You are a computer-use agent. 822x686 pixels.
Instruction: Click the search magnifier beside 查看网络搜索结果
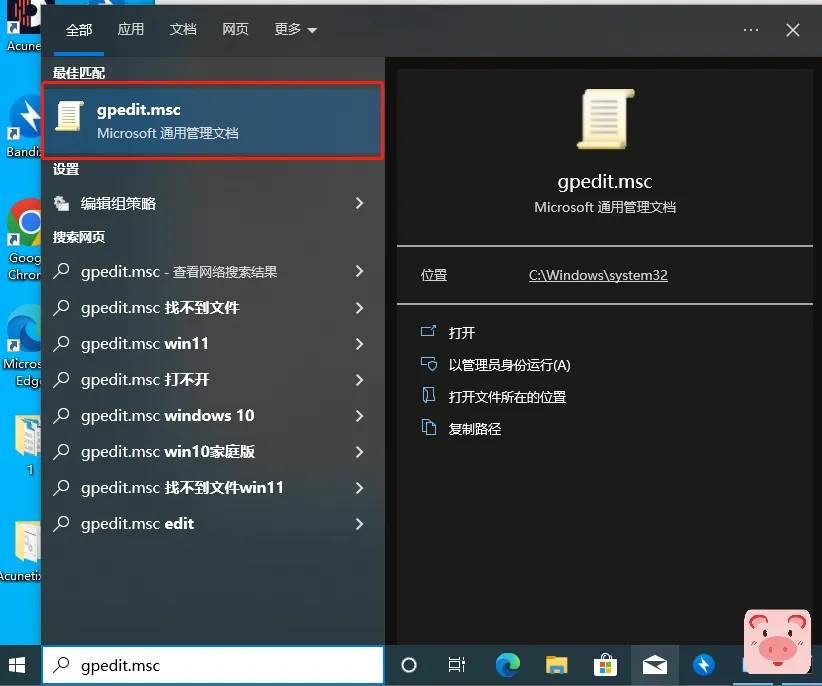click(x=61, y=271)
